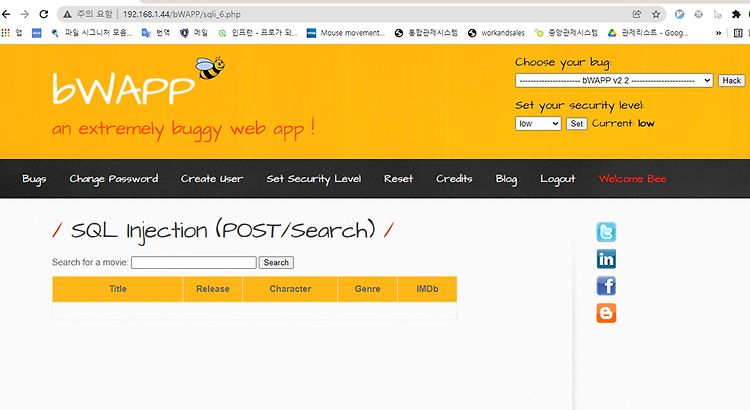The image size is (750, 410).
Task: Open the 통합관제시스템 bookmark
Action: (x=426, y=33)
